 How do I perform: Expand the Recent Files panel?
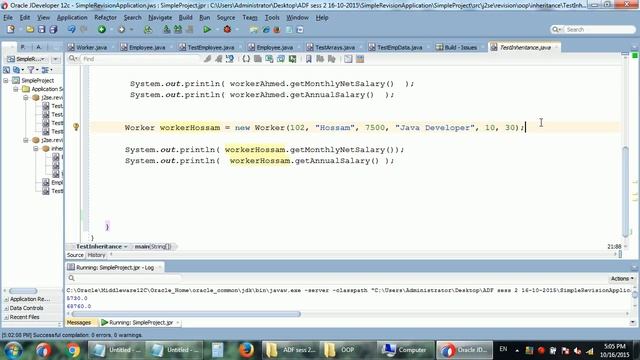coord(6,317)
